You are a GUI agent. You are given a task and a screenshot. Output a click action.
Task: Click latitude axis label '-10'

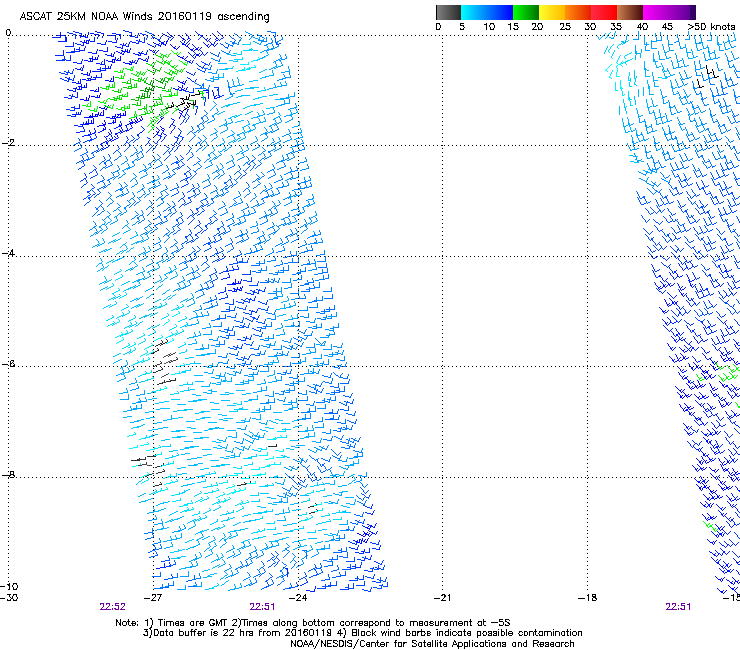9,587
